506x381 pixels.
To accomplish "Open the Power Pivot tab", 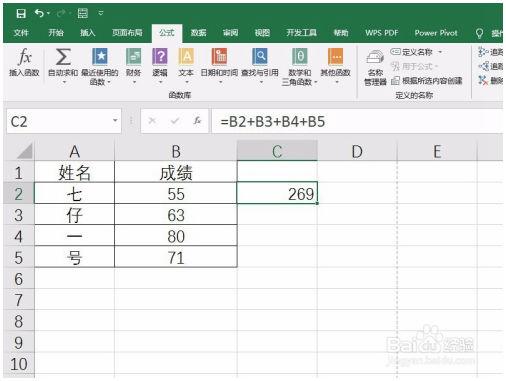I will 436,33.
